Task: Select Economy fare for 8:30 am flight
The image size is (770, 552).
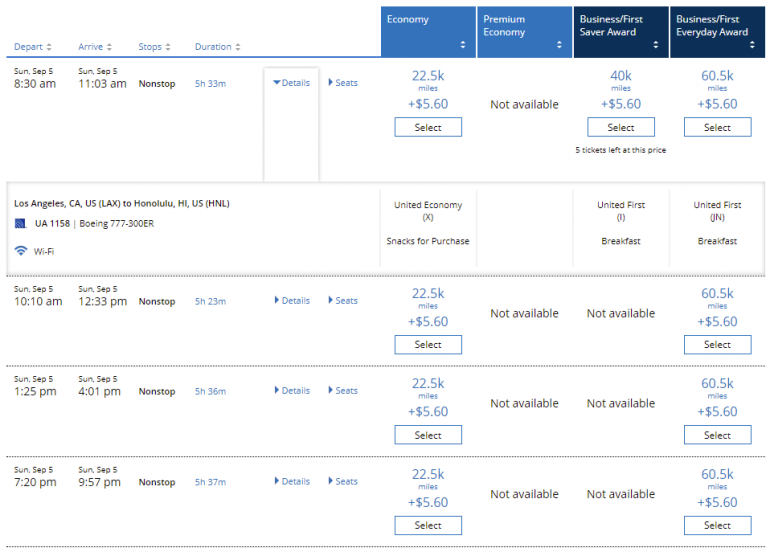Action: click(x=428, y=127)
